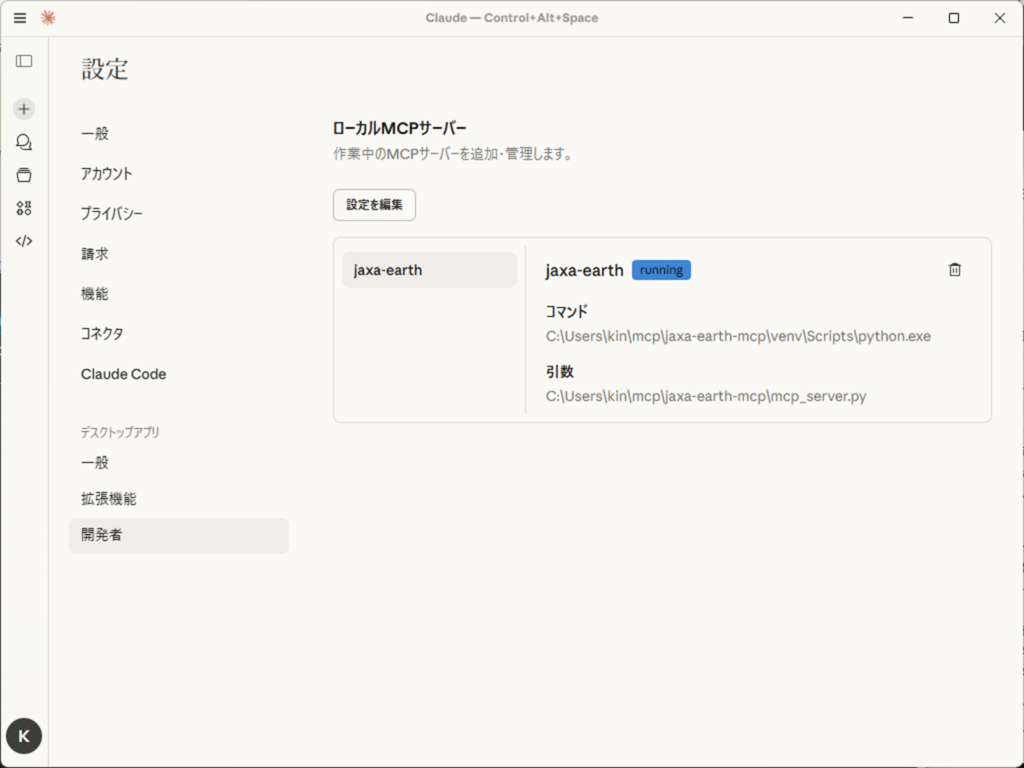Select the 開発者 settings item
Screen dimensions: 1024x768
click(x=102, y=535)
